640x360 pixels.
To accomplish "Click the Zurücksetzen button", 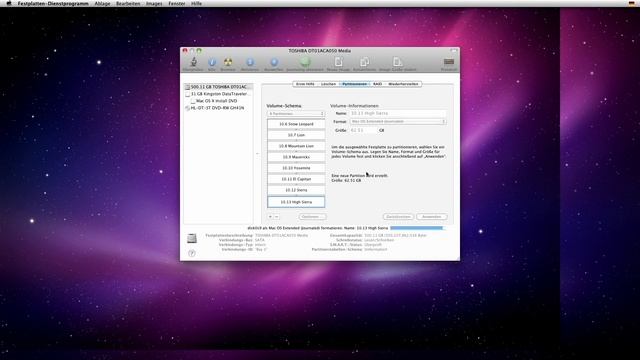I will click(x=398, y=217).
